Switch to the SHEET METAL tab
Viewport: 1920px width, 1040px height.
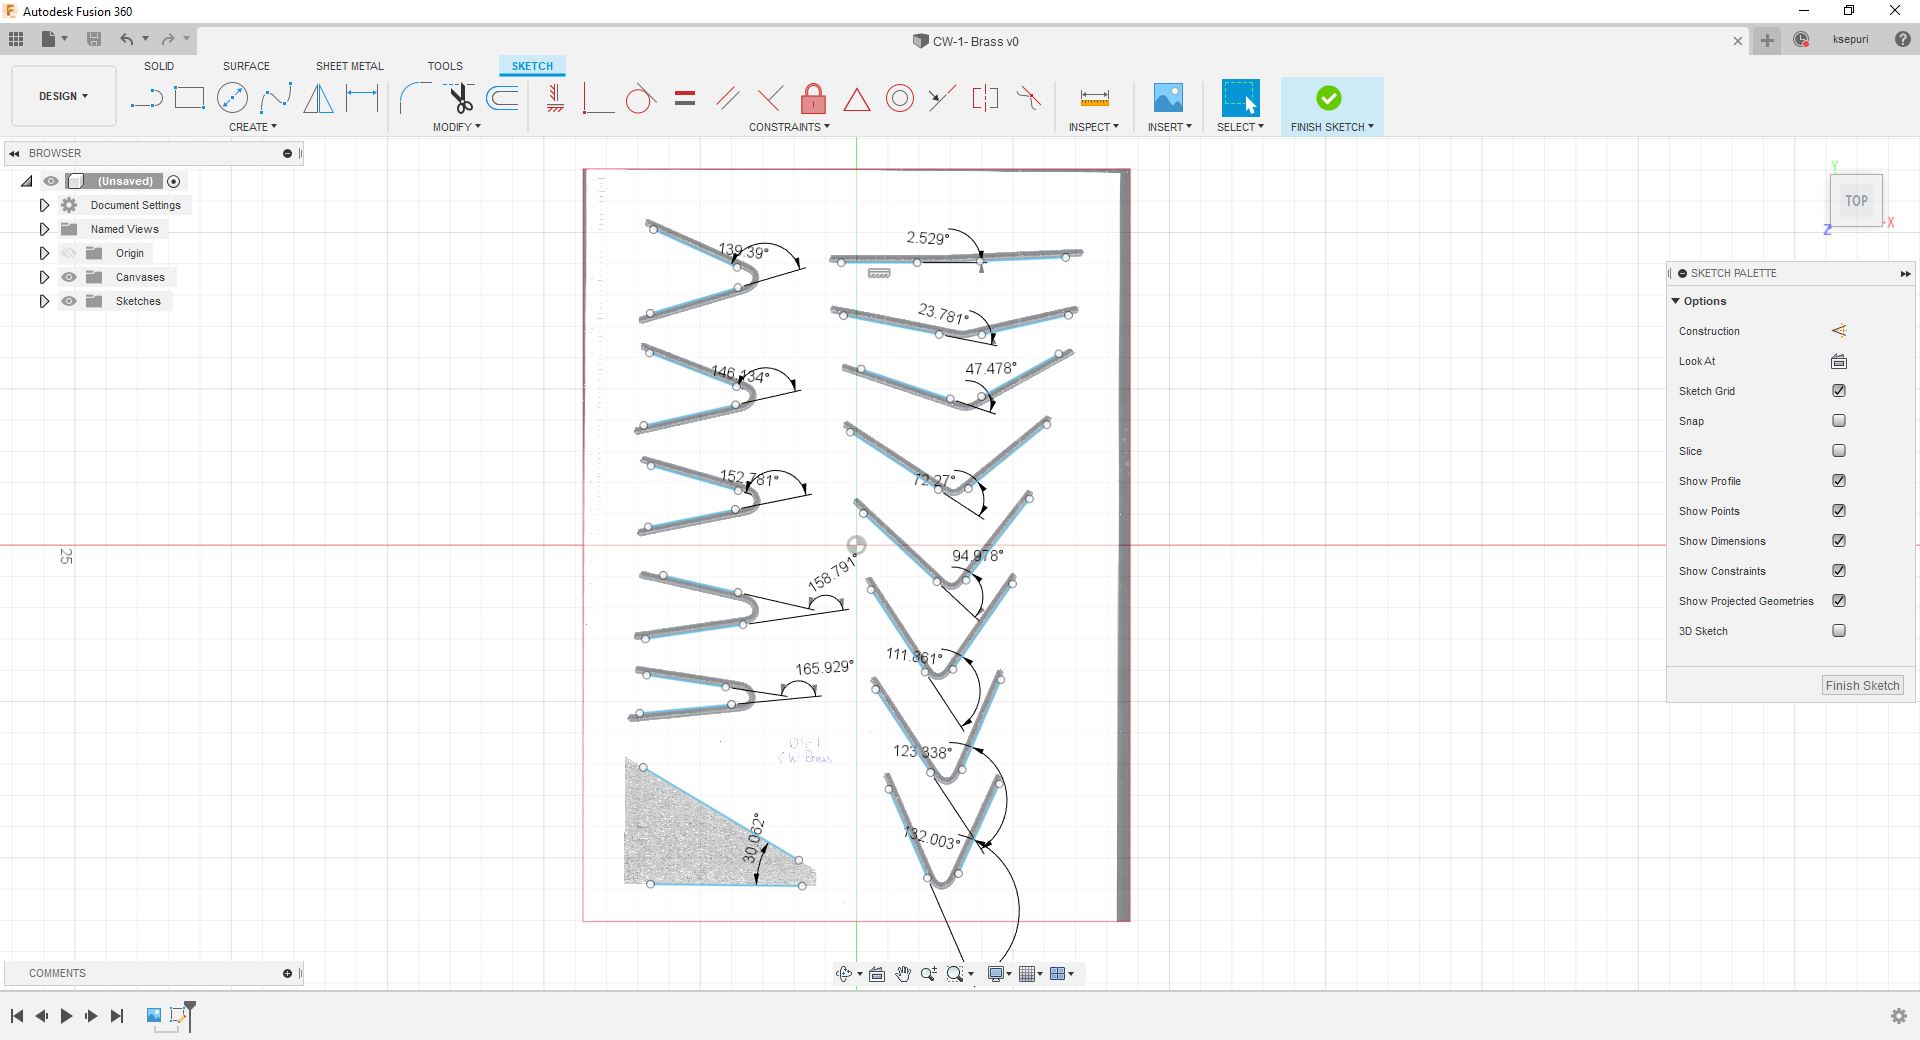[349, 66]
